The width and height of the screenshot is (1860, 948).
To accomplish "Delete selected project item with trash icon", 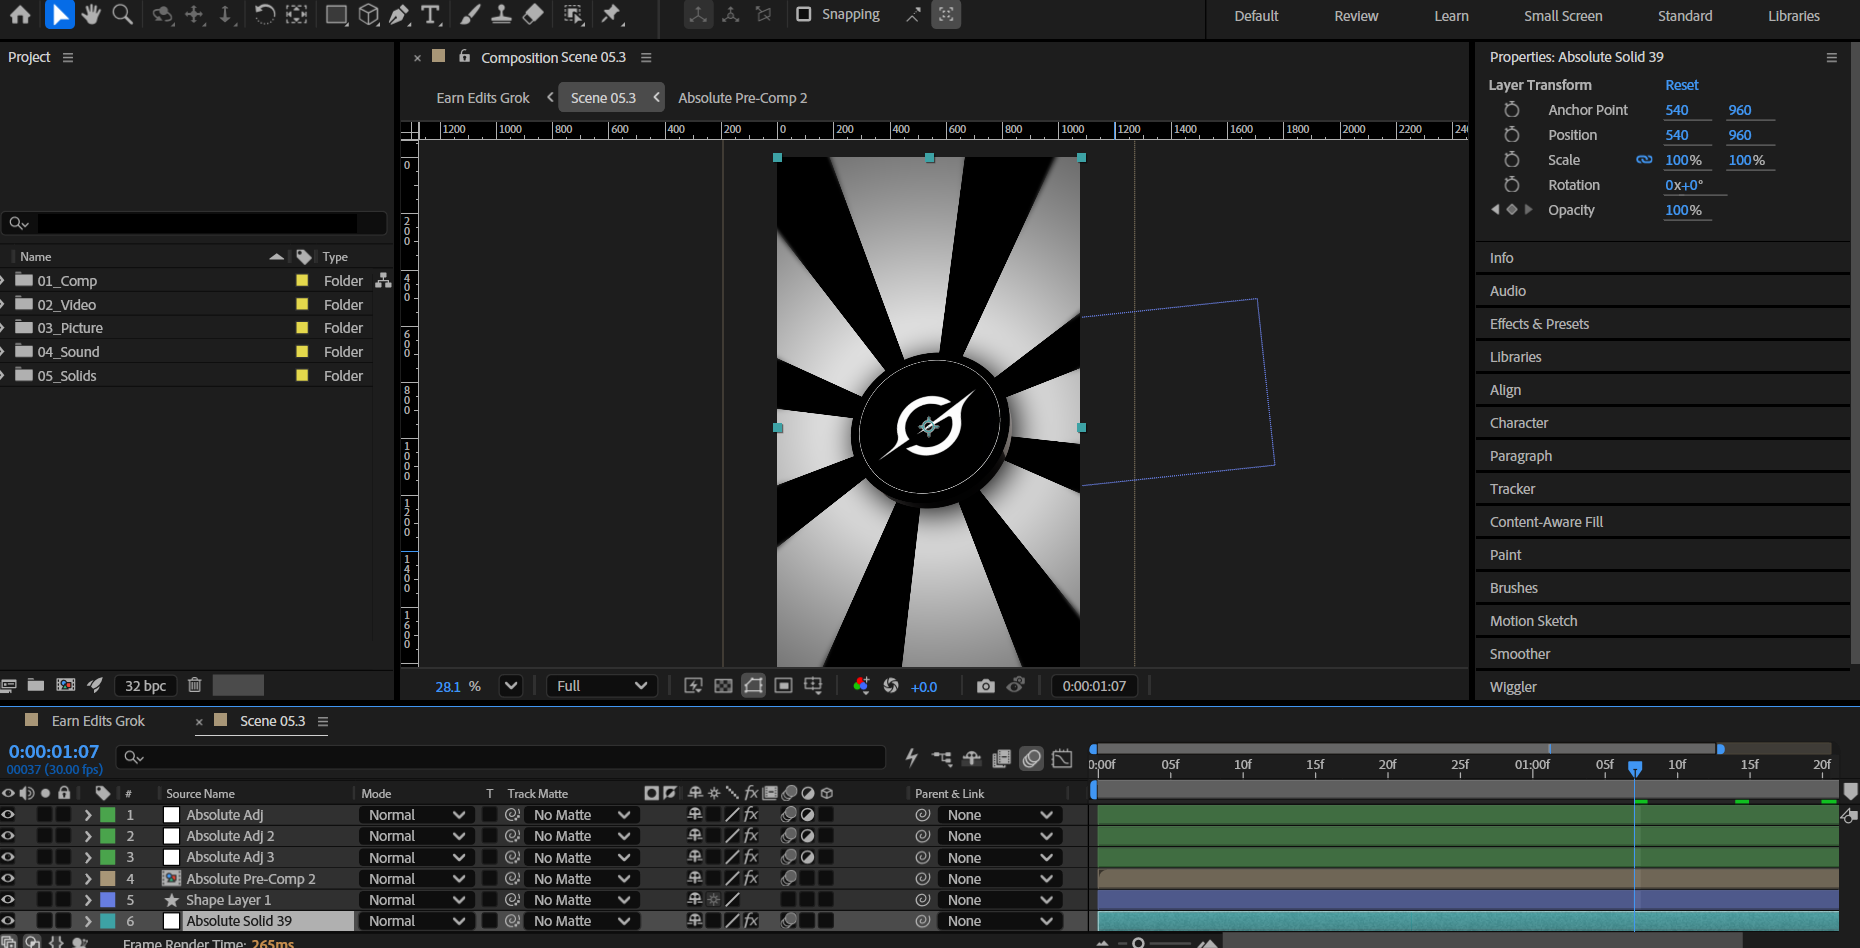I will point(195,685).
